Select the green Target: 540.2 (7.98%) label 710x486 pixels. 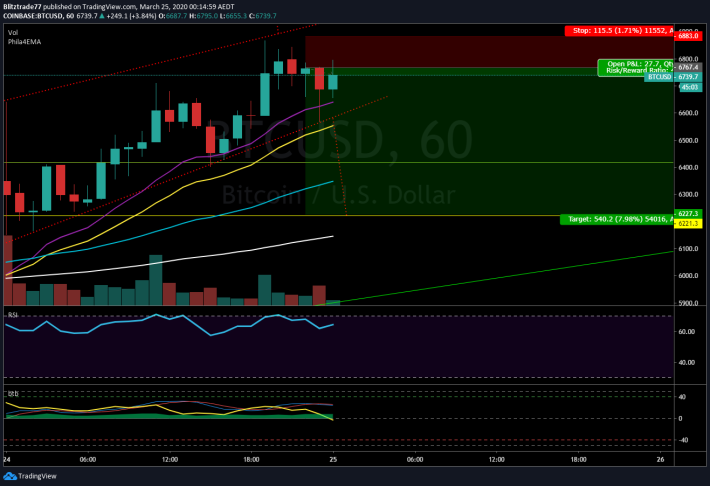click(617, 219)
